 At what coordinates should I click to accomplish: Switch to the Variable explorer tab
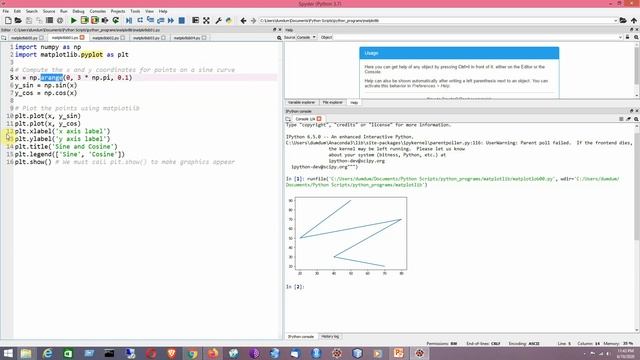click(301, 102)
